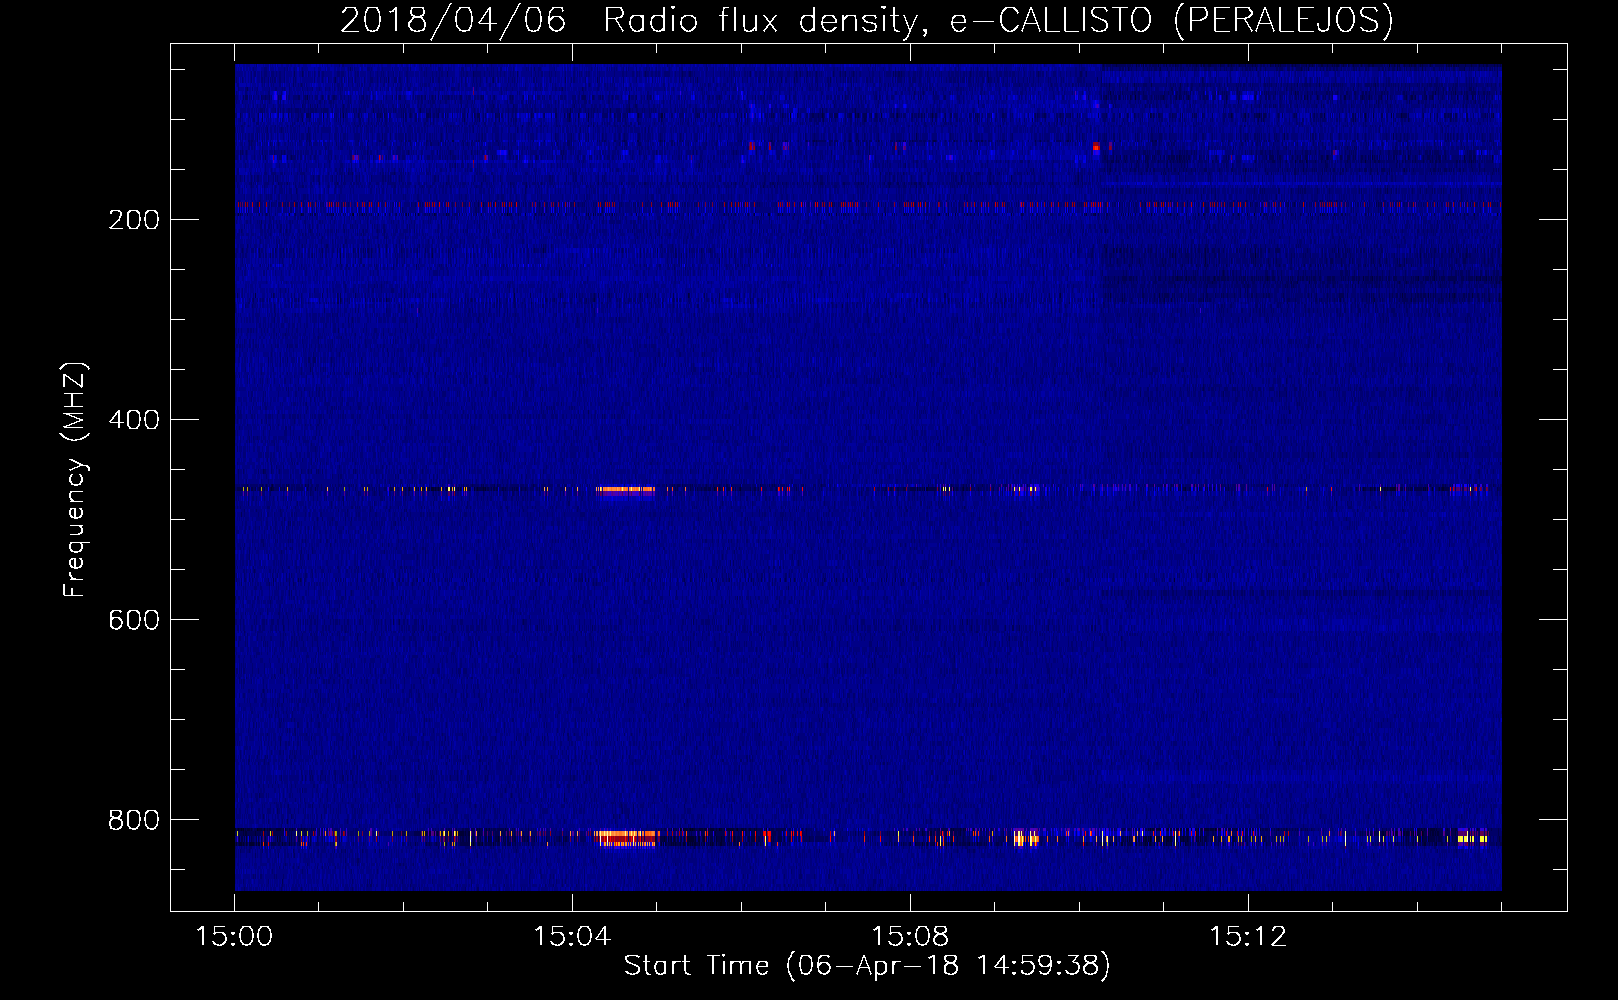Click the red spot near 130 MHz around 15:10
The image size is (1618, 1000).
(x=1096, y=147)
